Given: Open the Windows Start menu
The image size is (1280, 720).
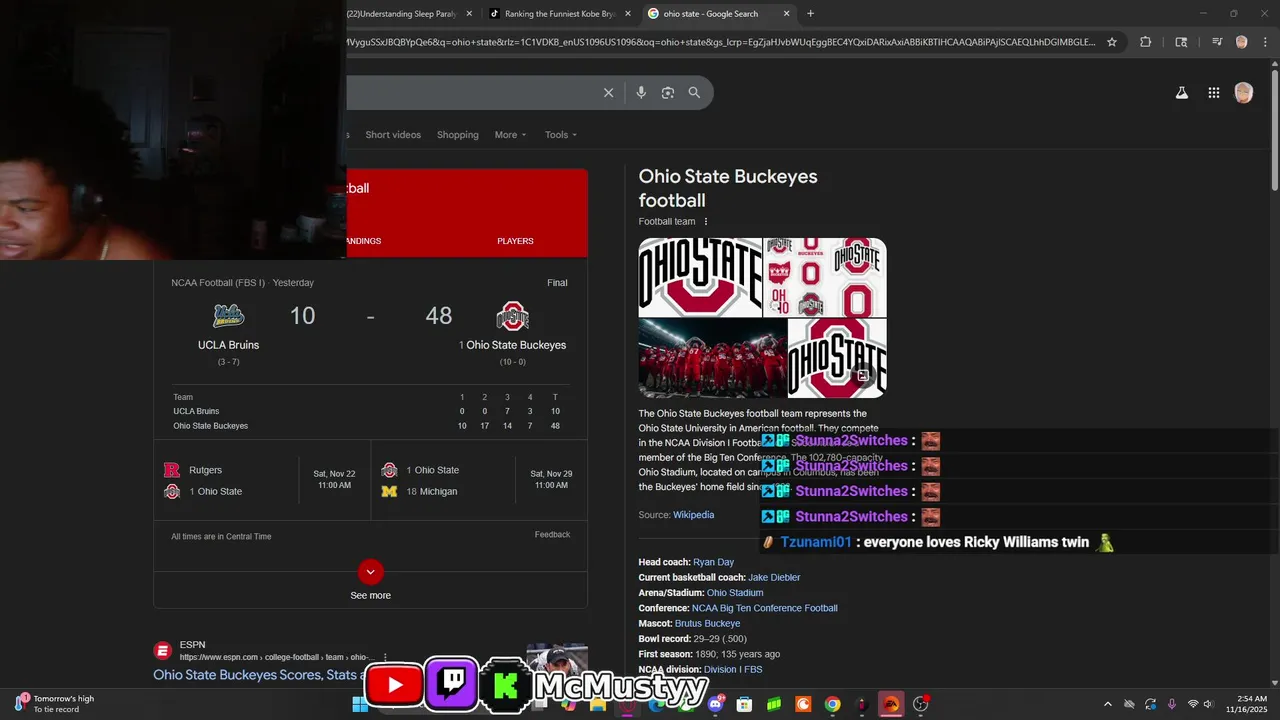Looking at the screenshot, I should point(360,704).
